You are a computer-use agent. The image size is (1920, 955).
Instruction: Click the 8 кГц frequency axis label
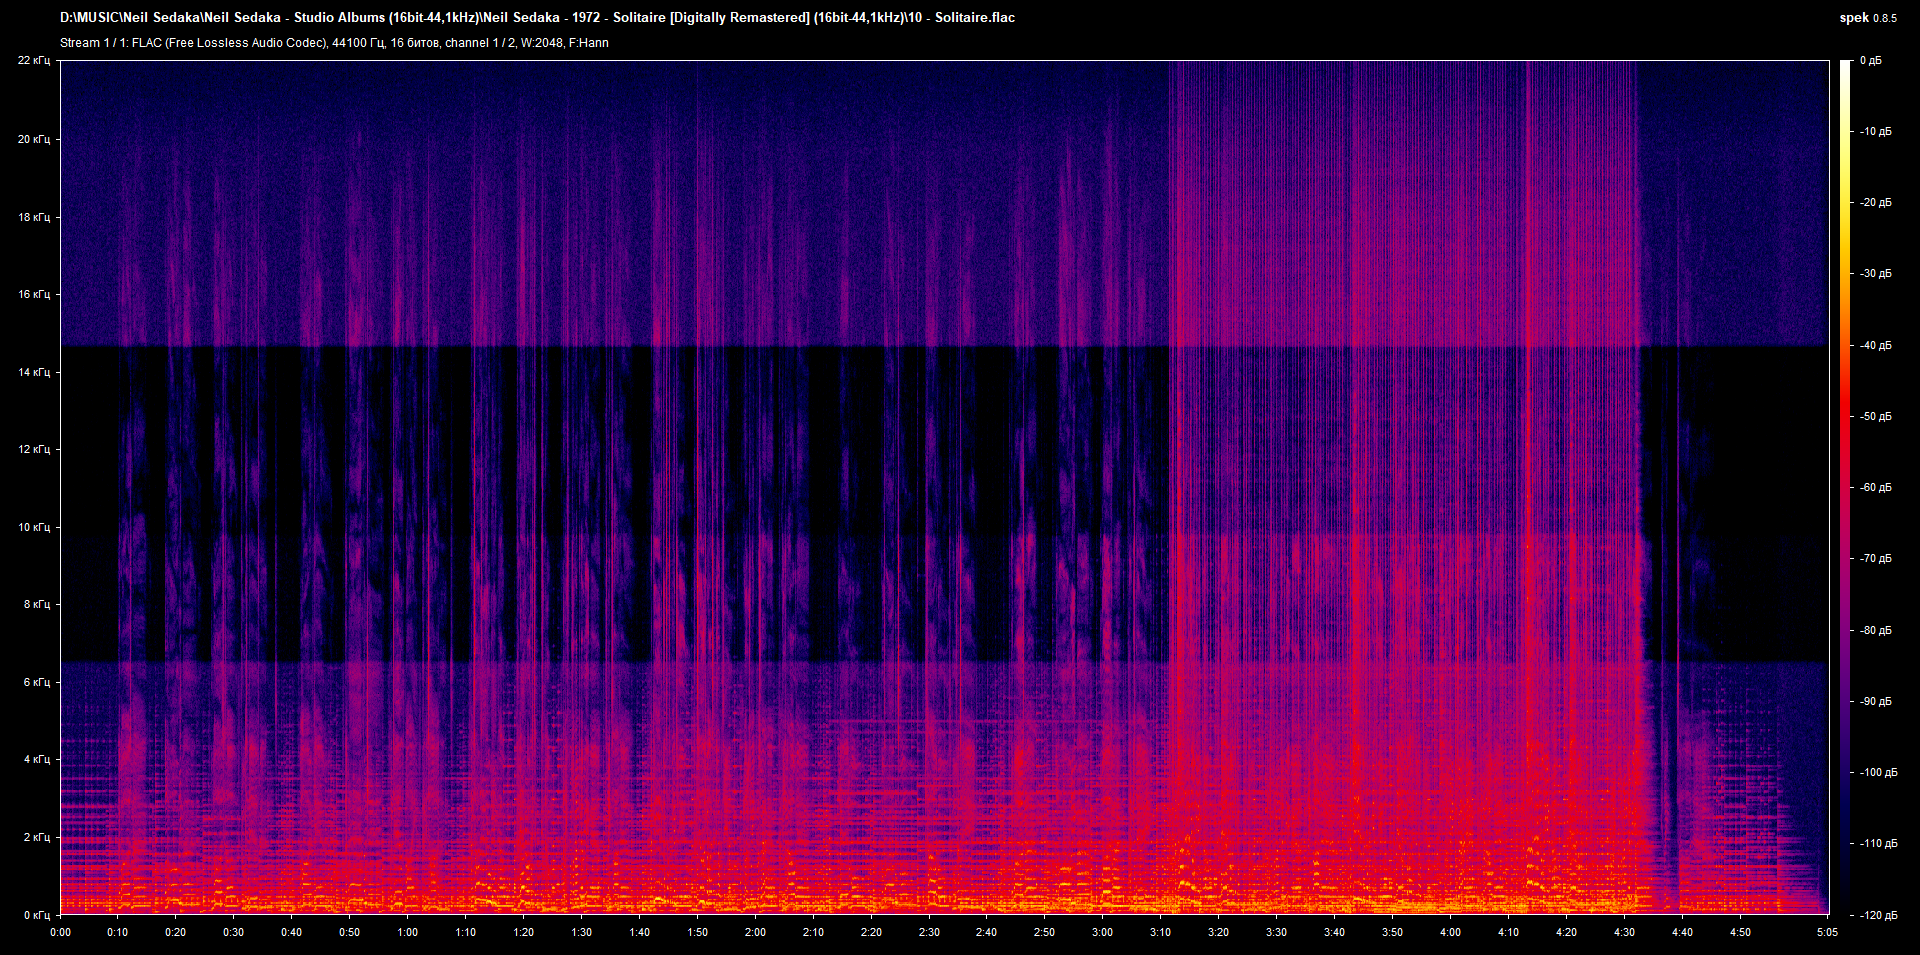click(x=37, y=604)
